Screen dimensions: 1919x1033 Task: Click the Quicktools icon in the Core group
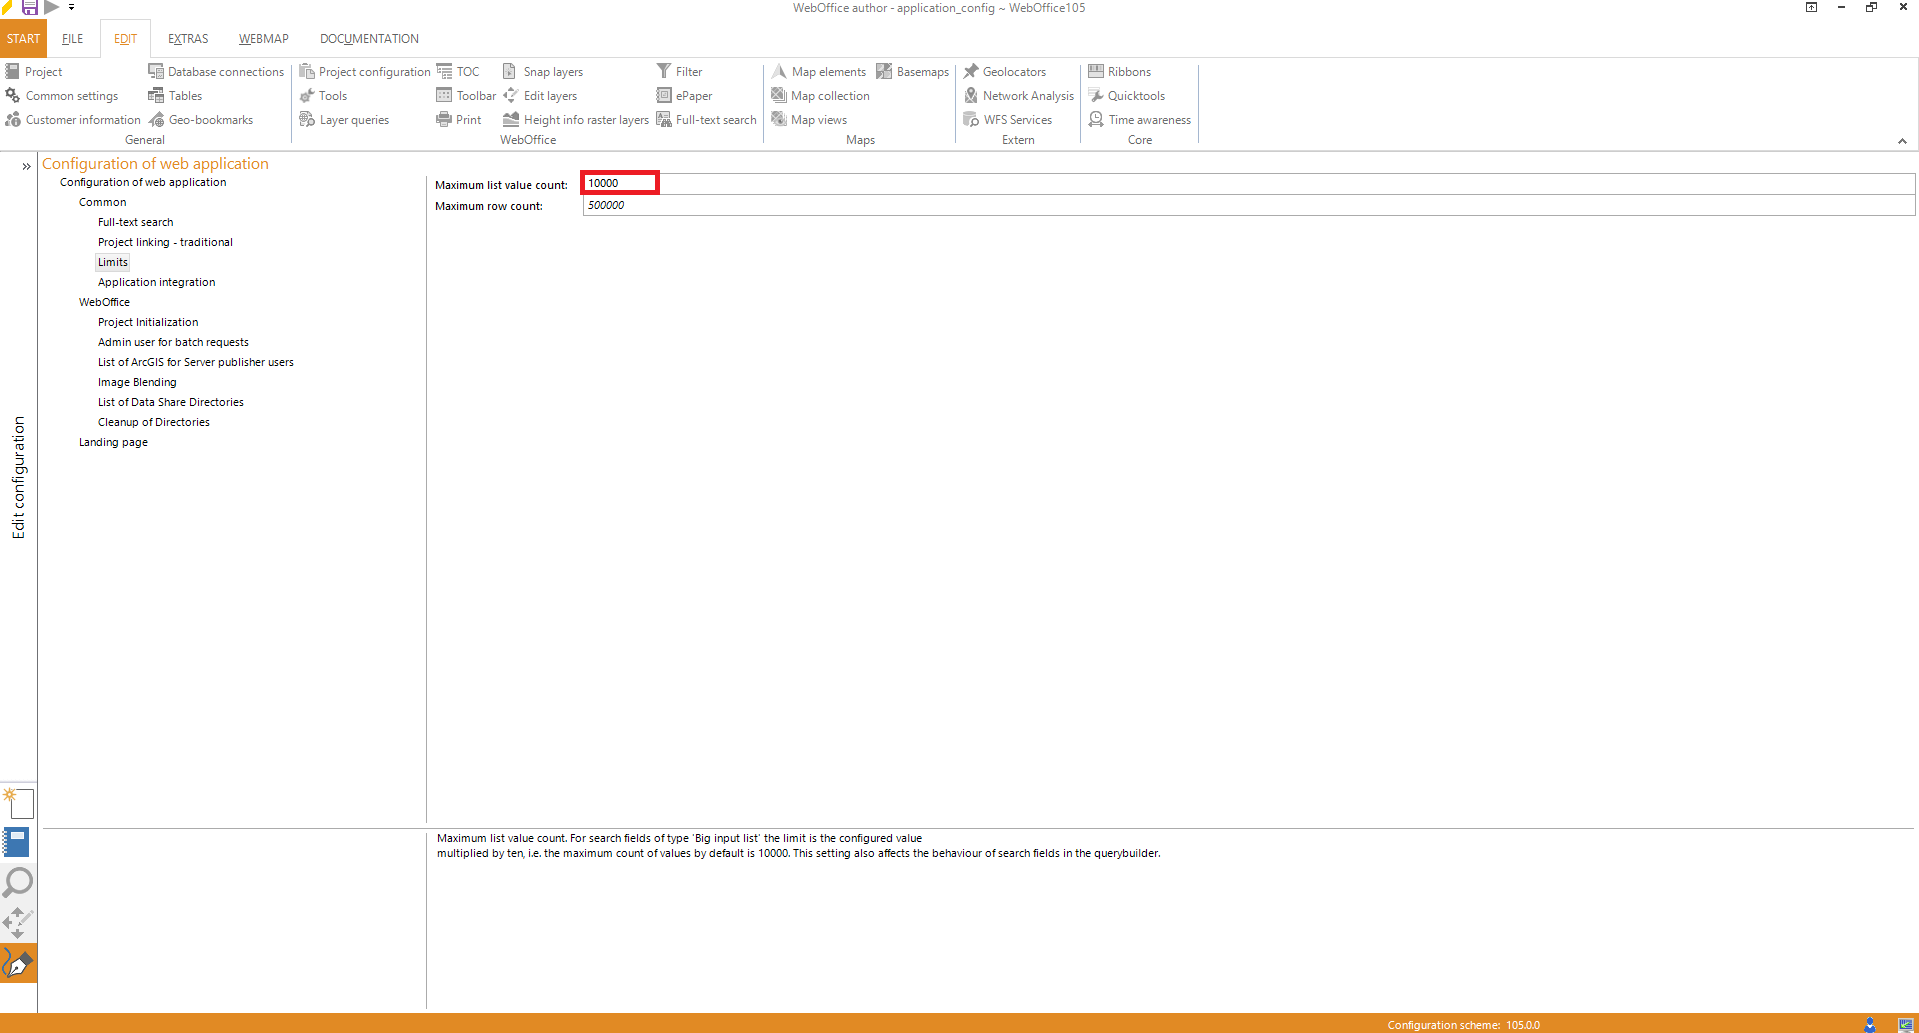(x=1128, y=95)
